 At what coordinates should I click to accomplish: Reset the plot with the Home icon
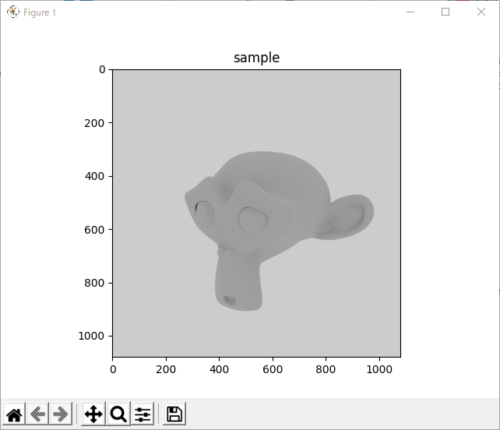(x=14, y=414)
